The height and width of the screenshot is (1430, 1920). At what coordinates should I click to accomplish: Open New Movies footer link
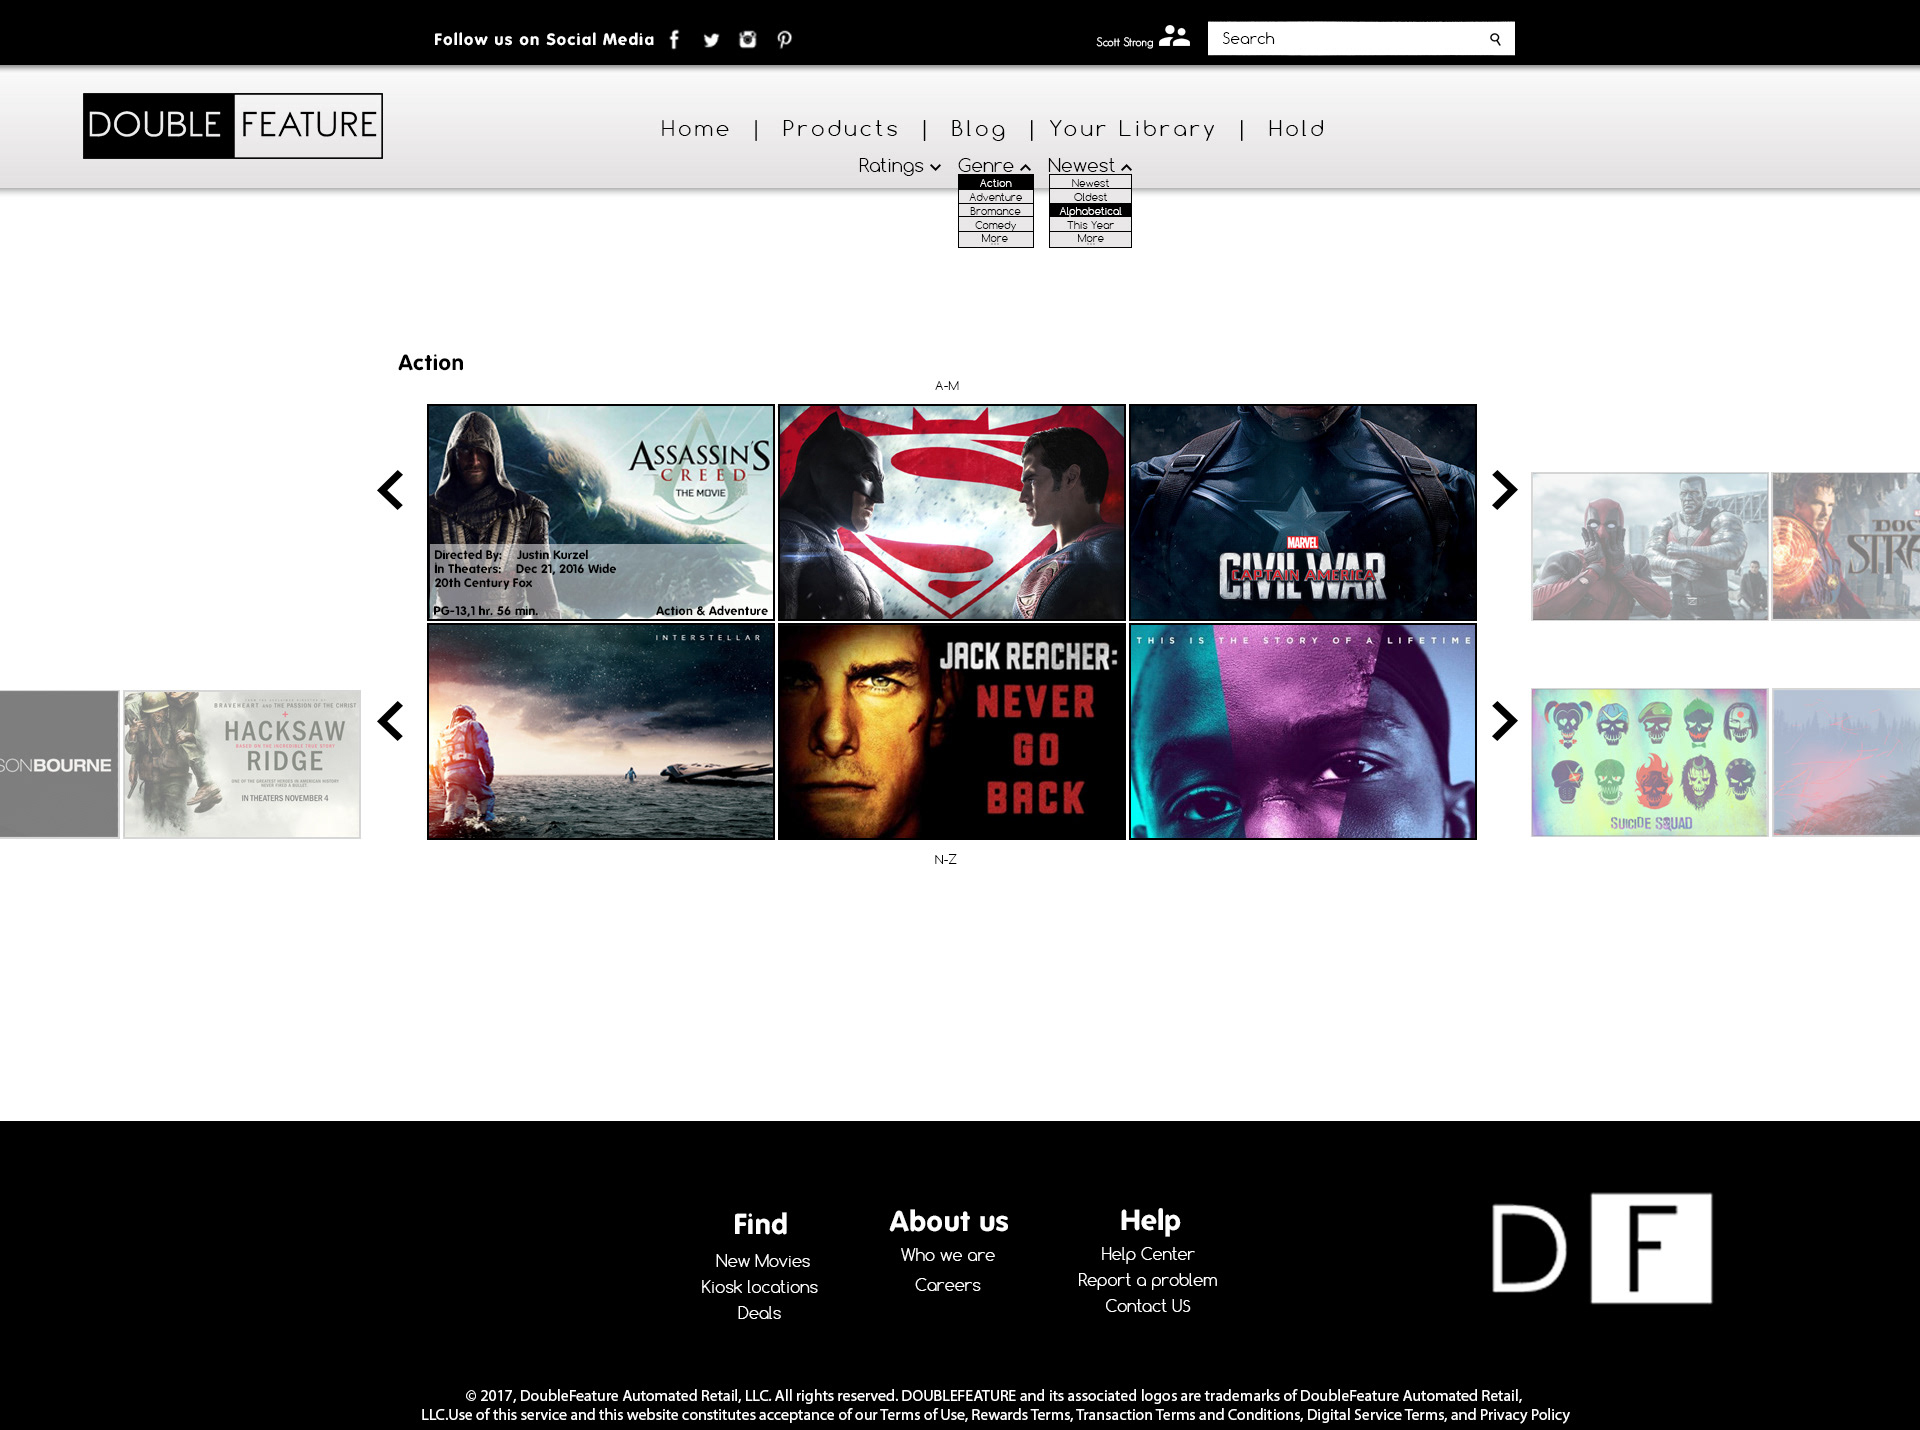[x=762, y=1261]
